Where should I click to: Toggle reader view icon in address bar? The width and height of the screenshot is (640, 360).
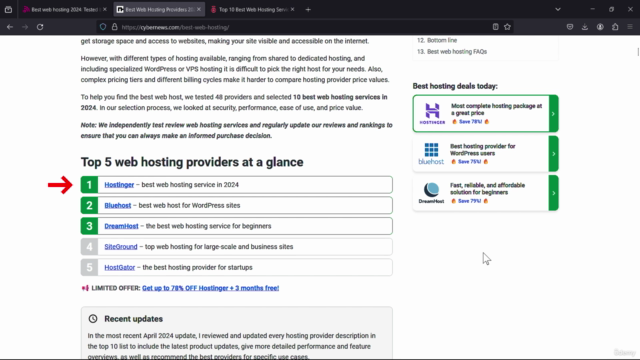(496, 27)
